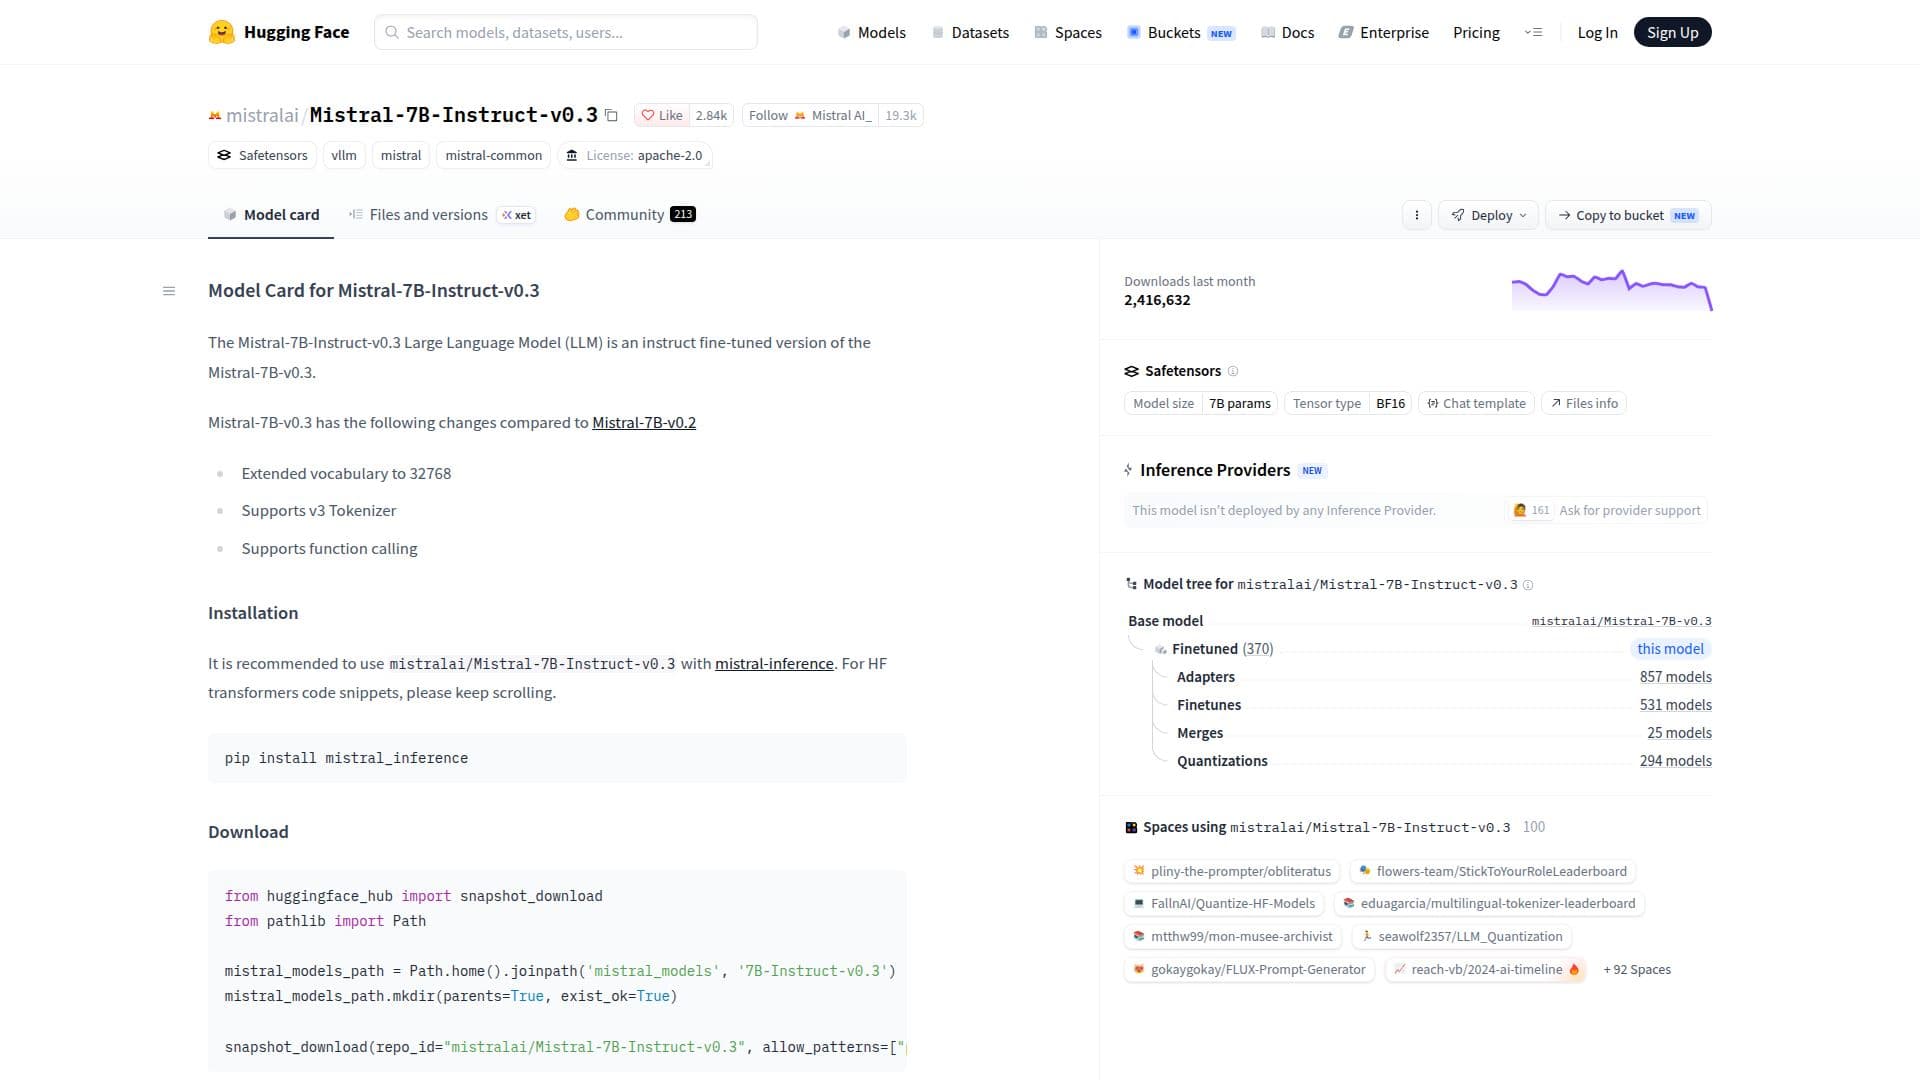Click the heart Like button
Image resolution: width=1920 pixels, height=1080 pixels.
662,115
